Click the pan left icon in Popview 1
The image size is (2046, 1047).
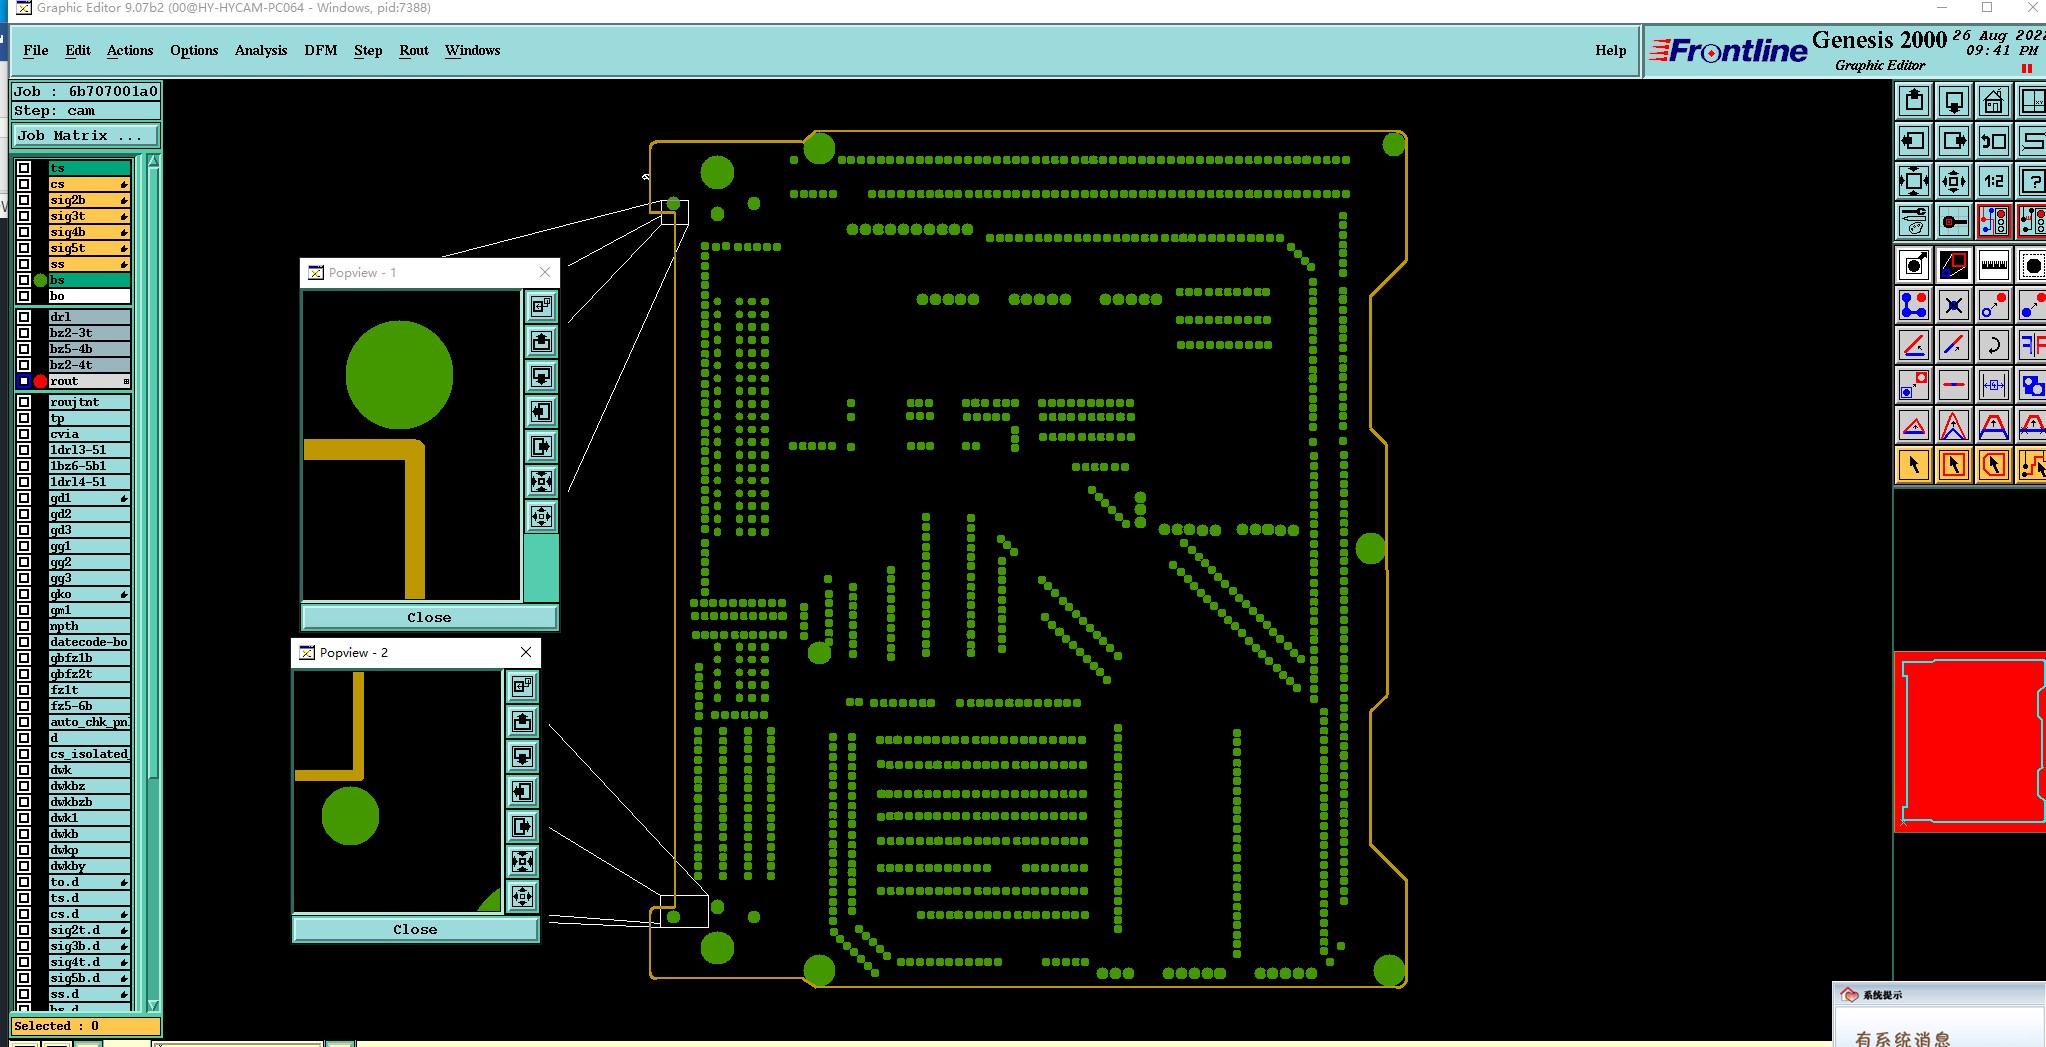pos(541,412)
